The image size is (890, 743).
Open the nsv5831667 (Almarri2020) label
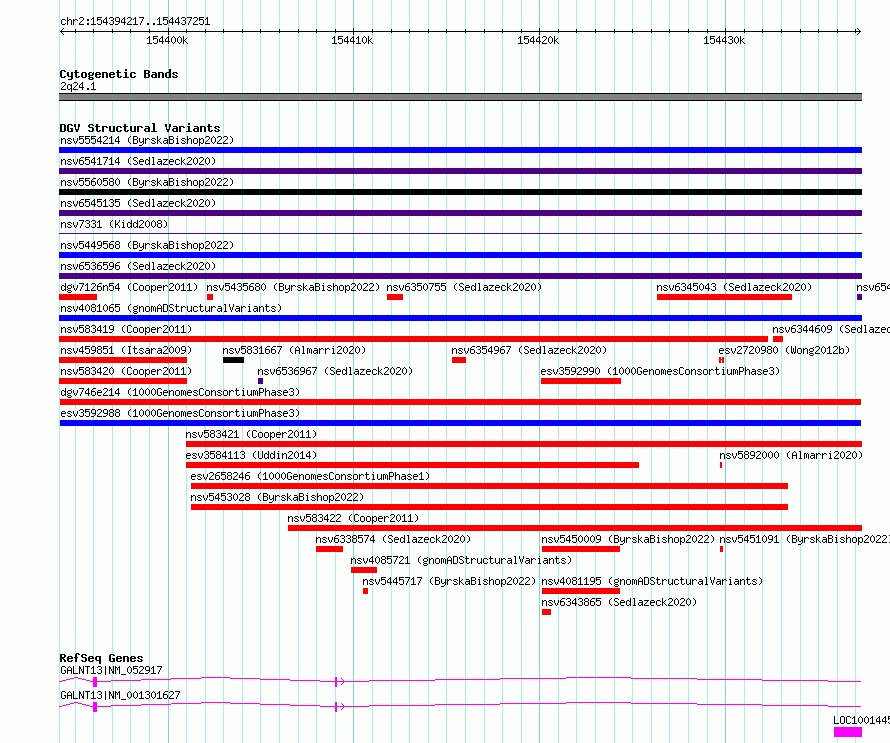294,350
